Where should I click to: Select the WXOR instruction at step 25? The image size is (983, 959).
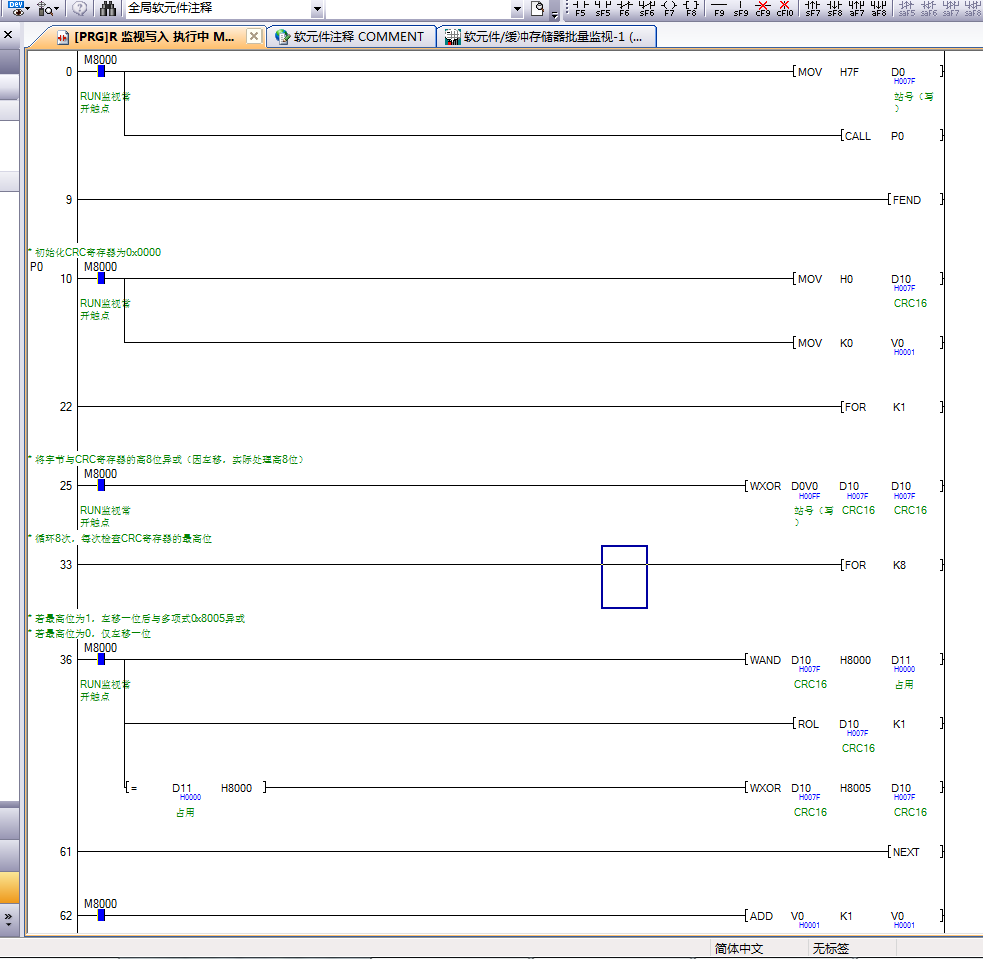coord(765,486)
